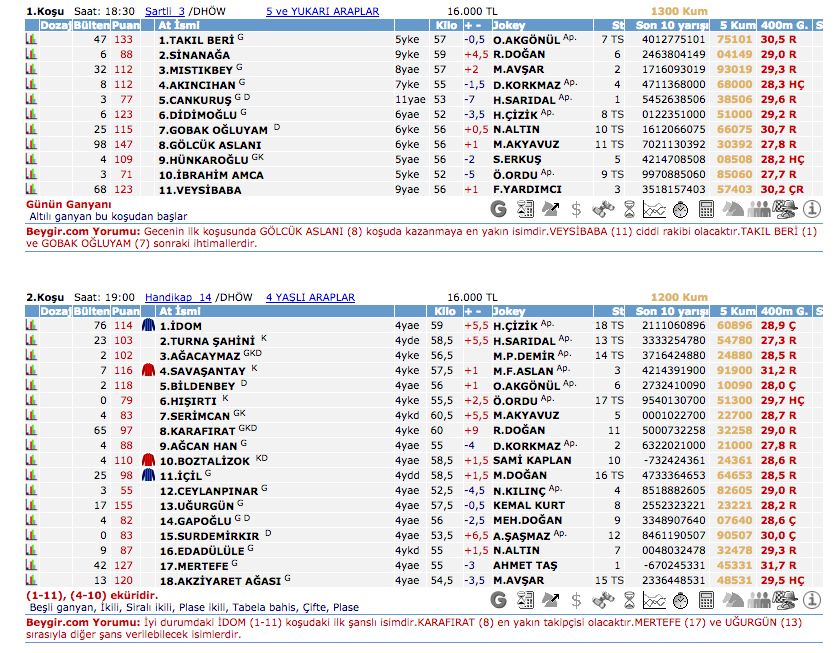Open the 4 YAŞLI ARAPLAR link
Image resolution: width=836 pixels, height=653 pixels.
pyautogui.click(x=310, y=297)
